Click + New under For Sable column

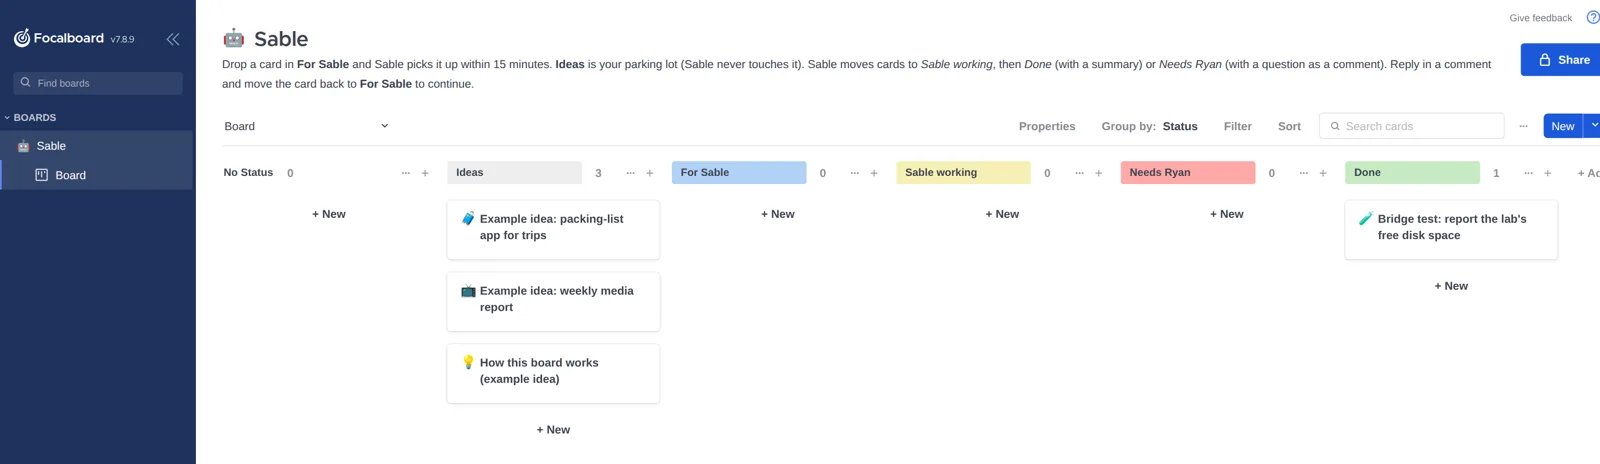tap(778, 214)
